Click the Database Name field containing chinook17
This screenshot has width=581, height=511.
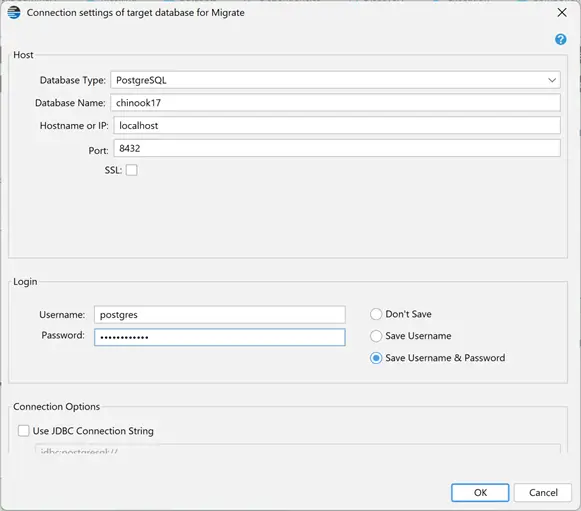coord(335,103)
